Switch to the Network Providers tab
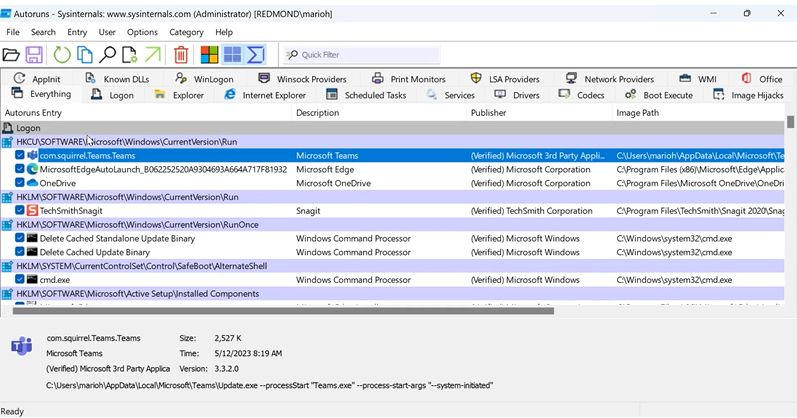The height and width of the screenshot is (418, 797). click(610, 79)
